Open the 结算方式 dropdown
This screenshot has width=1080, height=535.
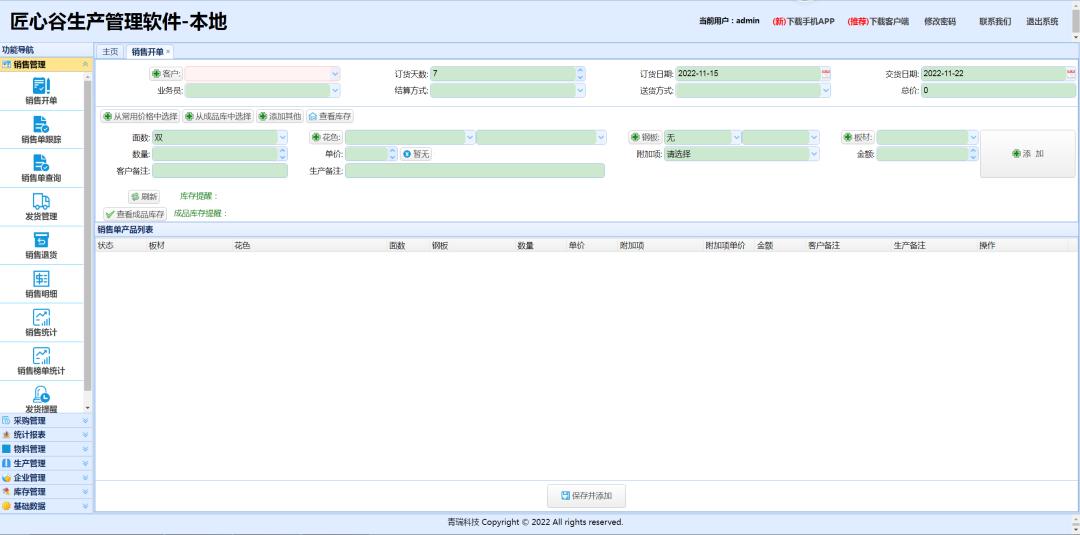(581, 90)
